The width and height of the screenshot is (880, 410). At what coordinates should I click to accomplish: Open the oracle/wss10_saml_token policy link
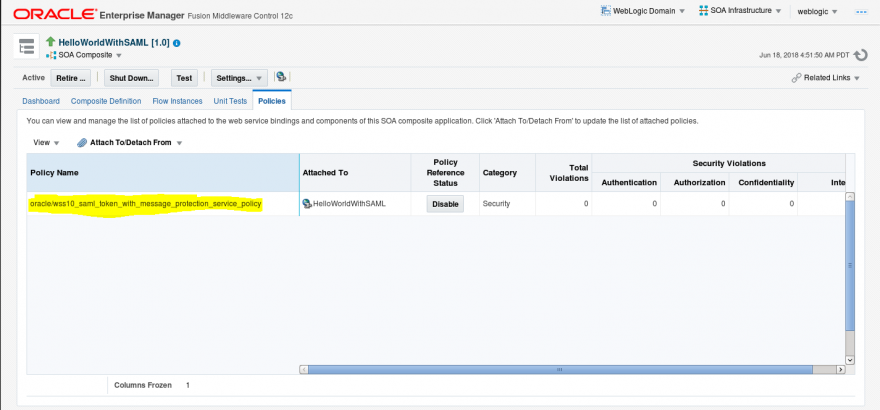point(145,204)
